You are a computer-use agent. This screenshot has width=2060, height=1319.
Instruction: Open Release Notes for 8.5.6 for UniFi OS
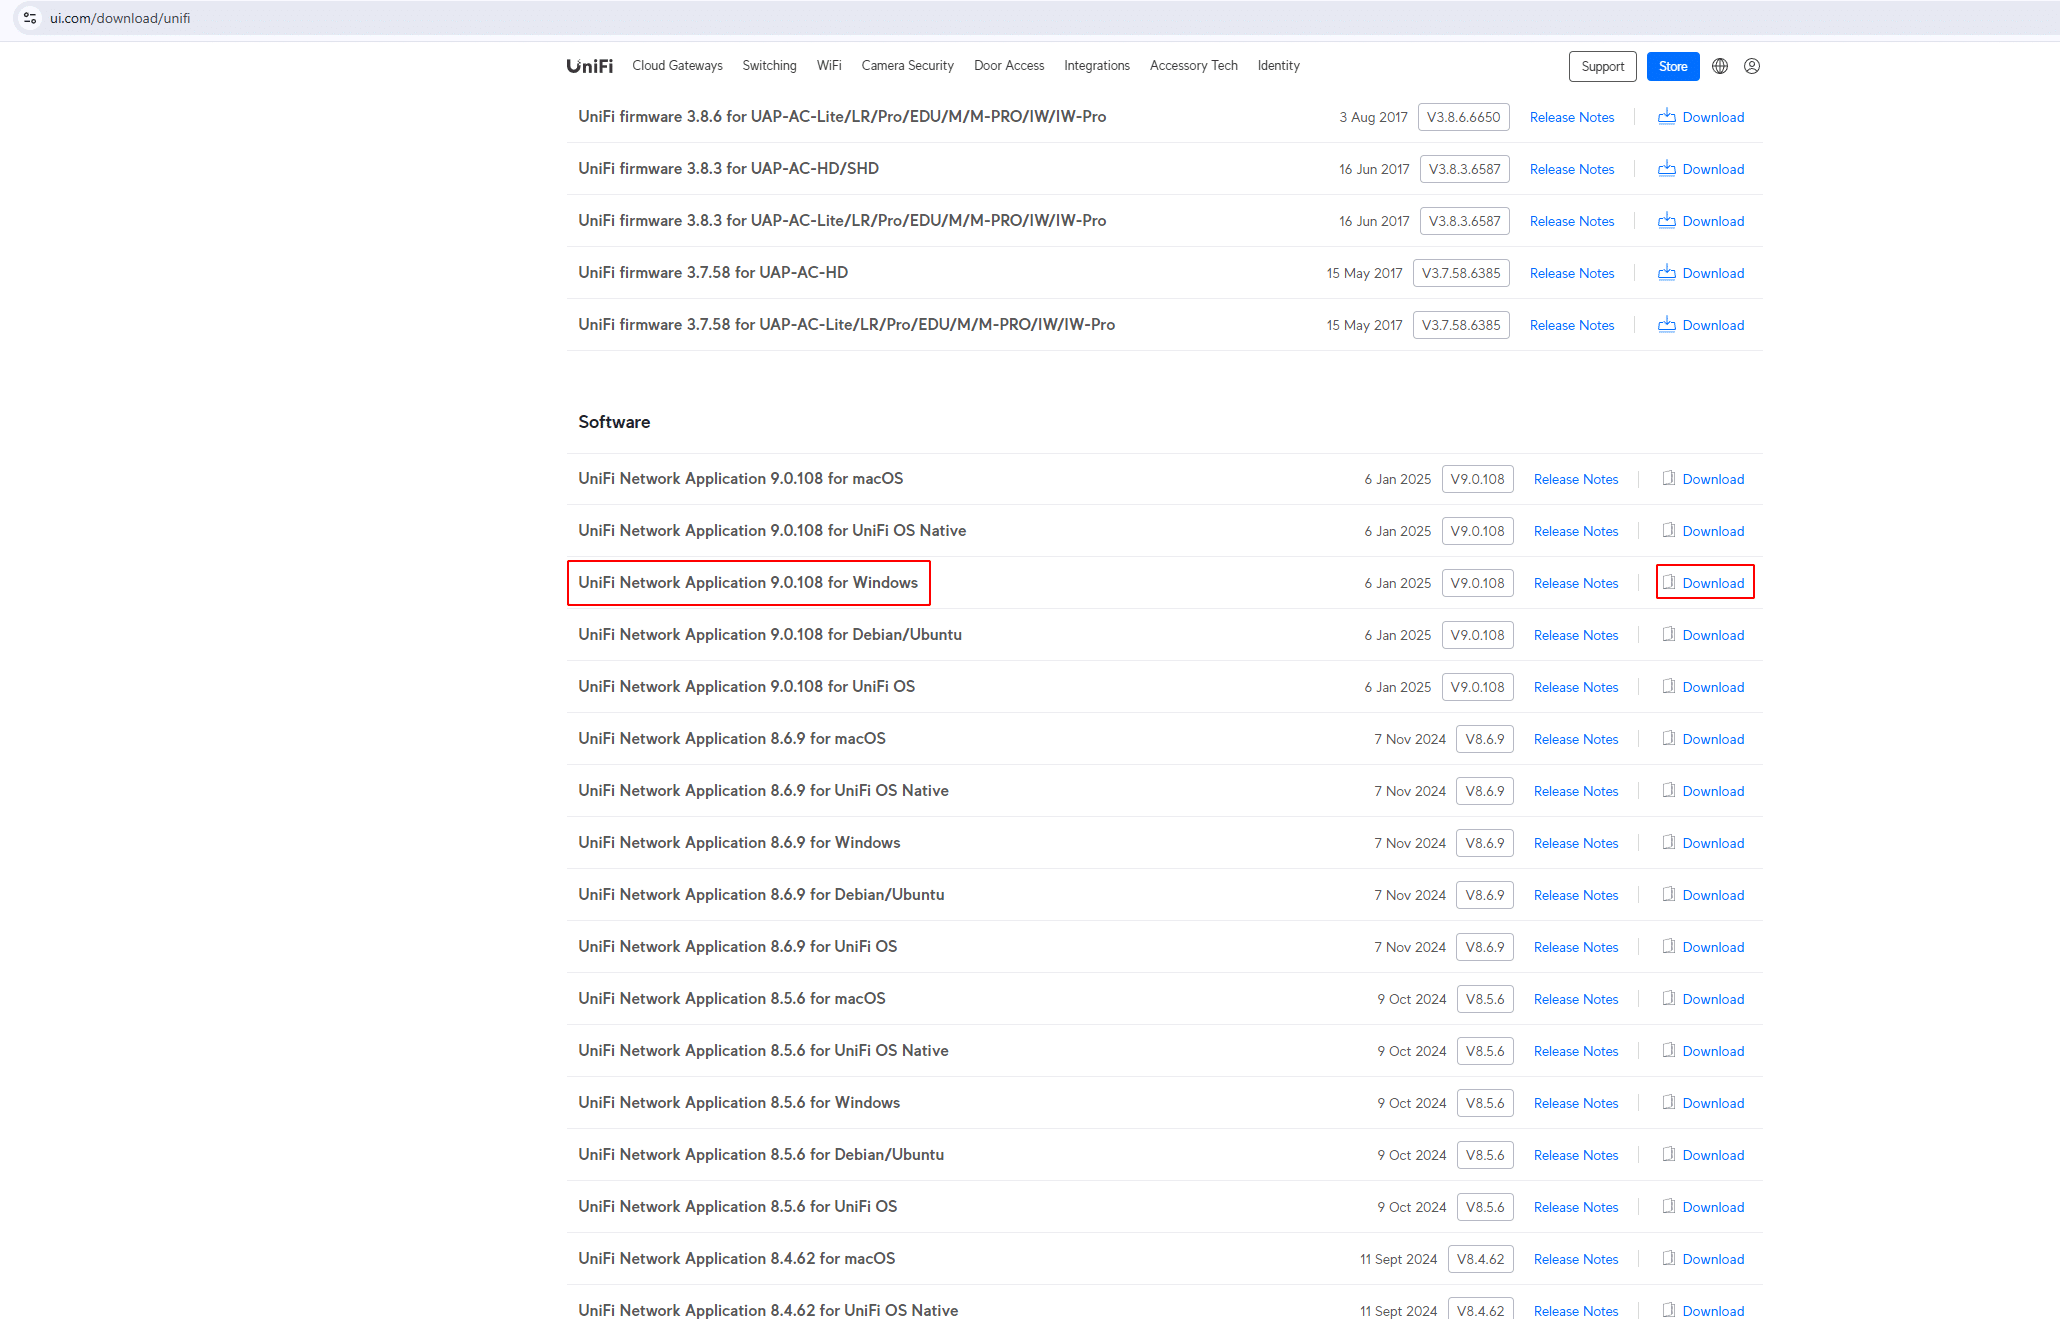pos(1576,1207)
